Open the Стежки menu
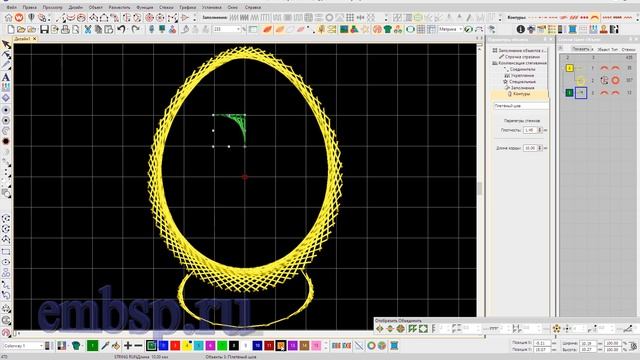 (x=166, y=7)
